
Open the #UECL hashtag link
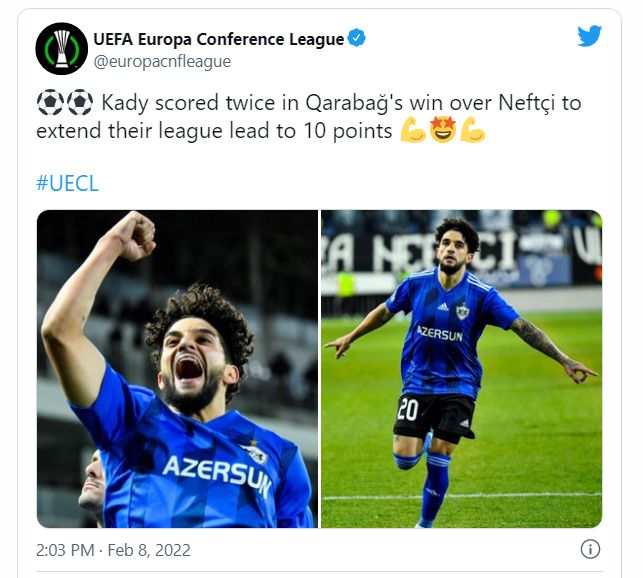(67, 183)
